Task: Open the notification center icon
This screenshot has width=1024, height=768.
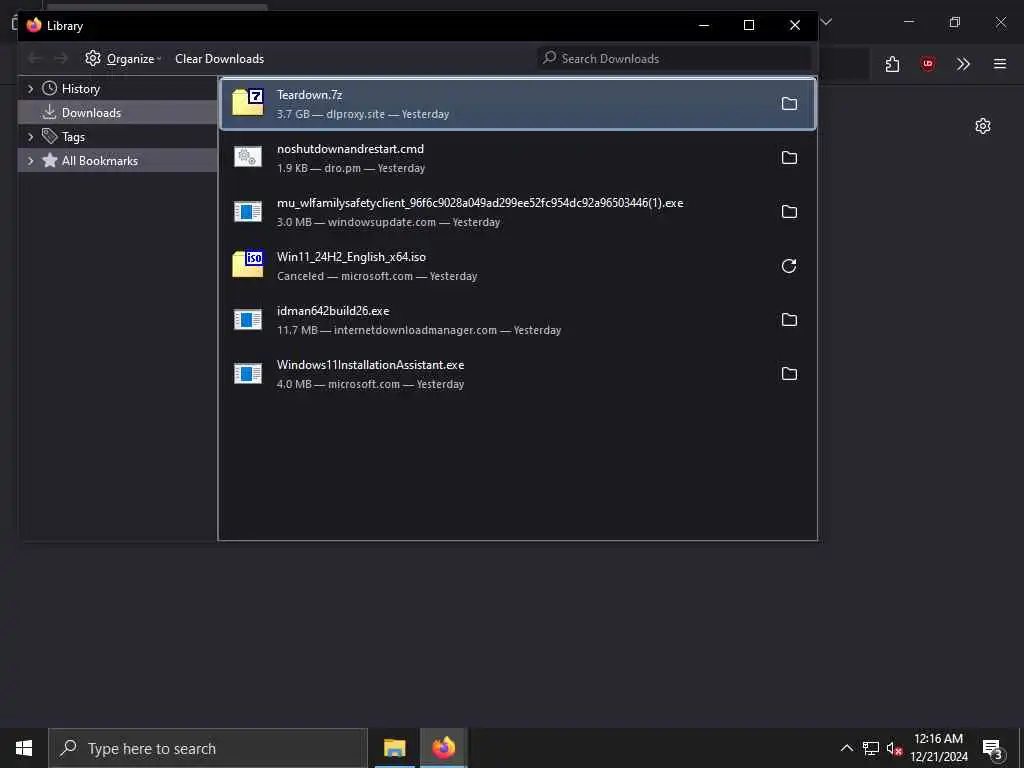Action: click(992, 748)
